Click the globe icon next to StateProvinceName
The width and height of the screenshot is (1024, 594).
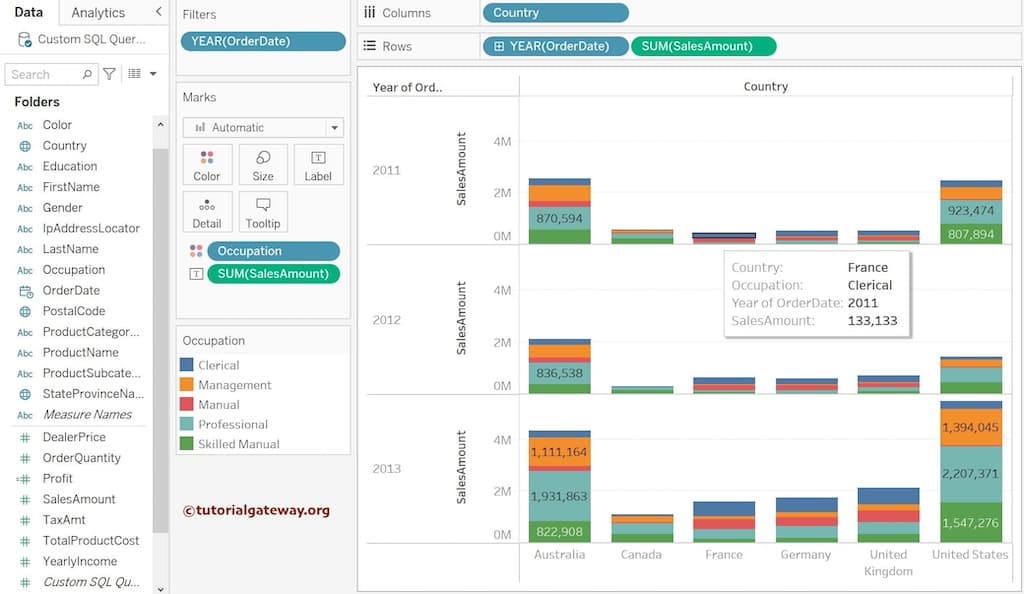pyautogui.click(x=25, y=394)
